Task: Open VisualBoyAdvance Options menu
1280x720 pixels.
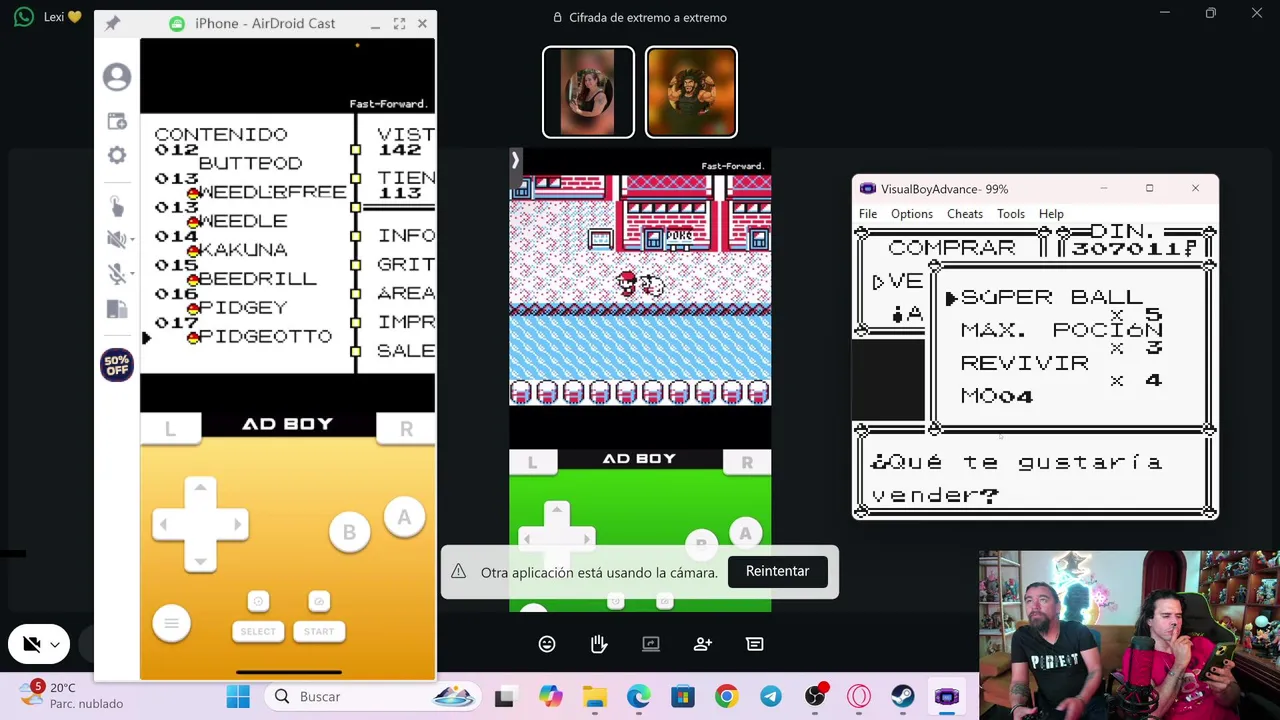Action: click(912, 214)
